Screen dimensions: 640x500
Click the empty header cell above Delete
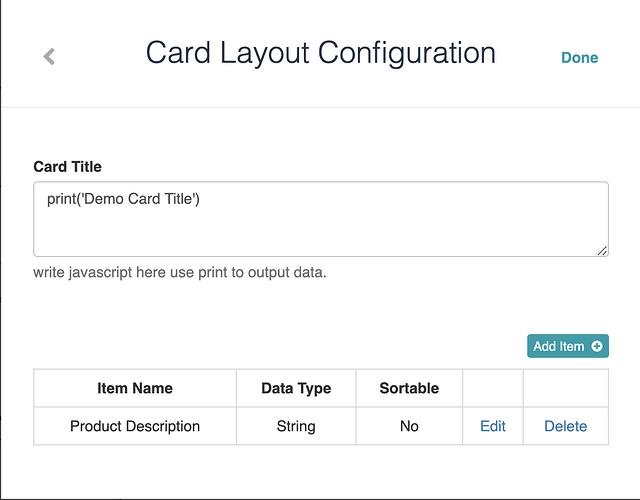click(565, 388)
